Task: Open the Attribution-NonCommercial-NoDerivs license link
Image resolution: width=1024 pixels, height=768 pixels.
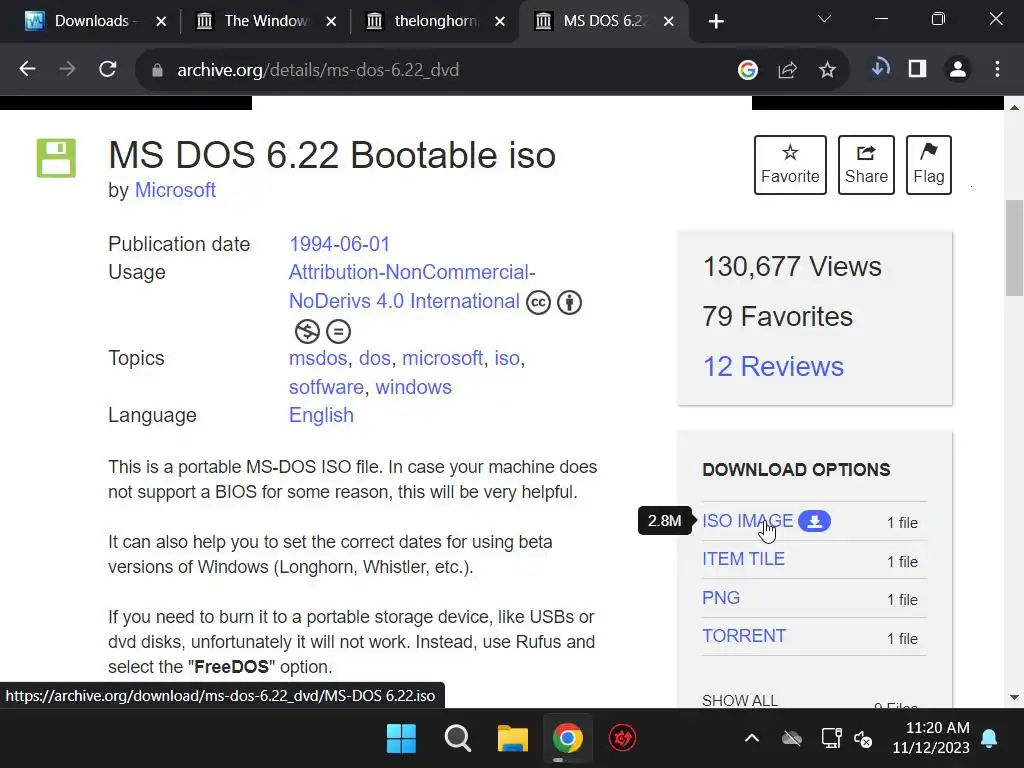Action: 412,286
